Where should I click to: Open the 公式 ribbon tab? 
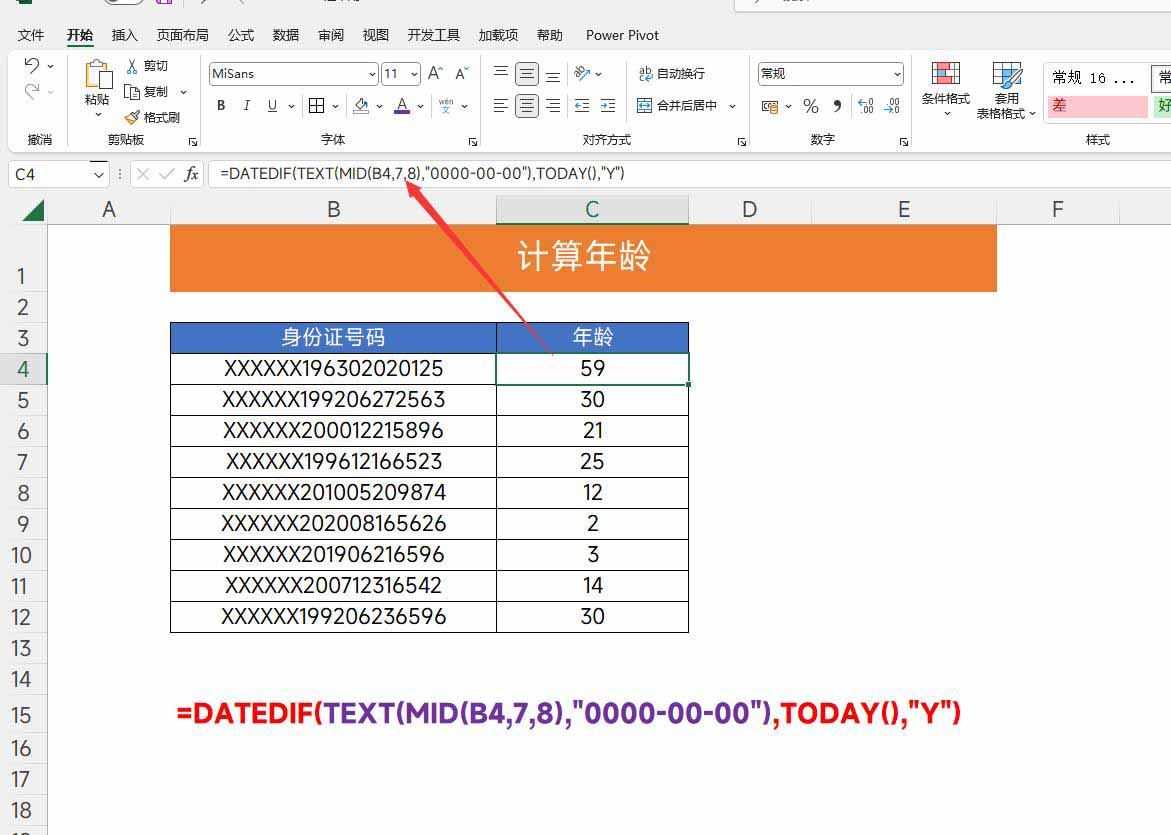240,35
